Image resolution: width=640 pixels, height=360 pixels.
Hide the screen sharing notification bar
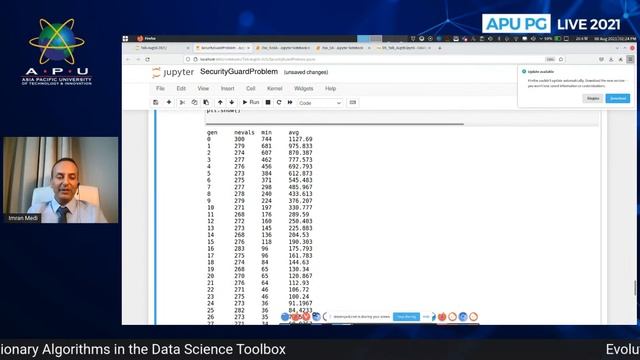tap(426, 317)
